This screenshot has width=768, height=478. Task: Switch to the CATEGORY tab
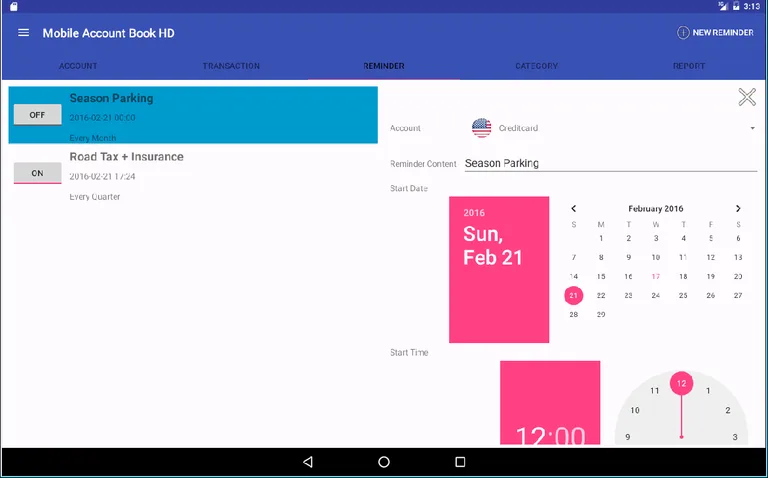[x=536, y=66]
